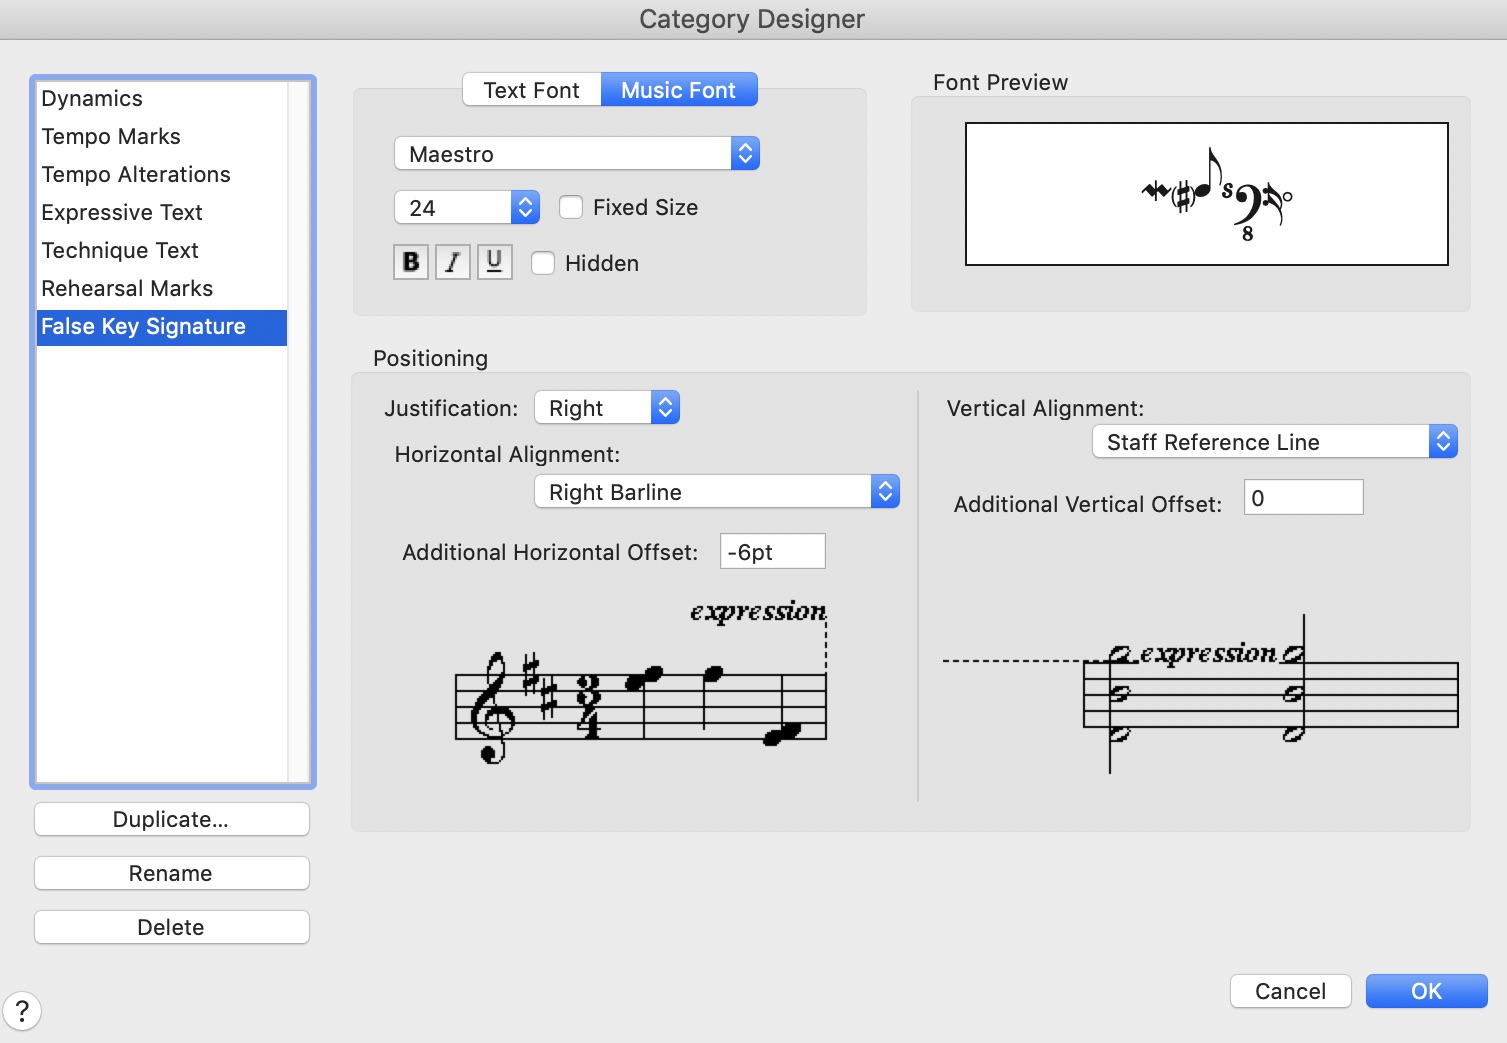Enable the Fixed Size checkbox
Viewport: 1507px width, 1043px height.
click(x=570, y=207)
